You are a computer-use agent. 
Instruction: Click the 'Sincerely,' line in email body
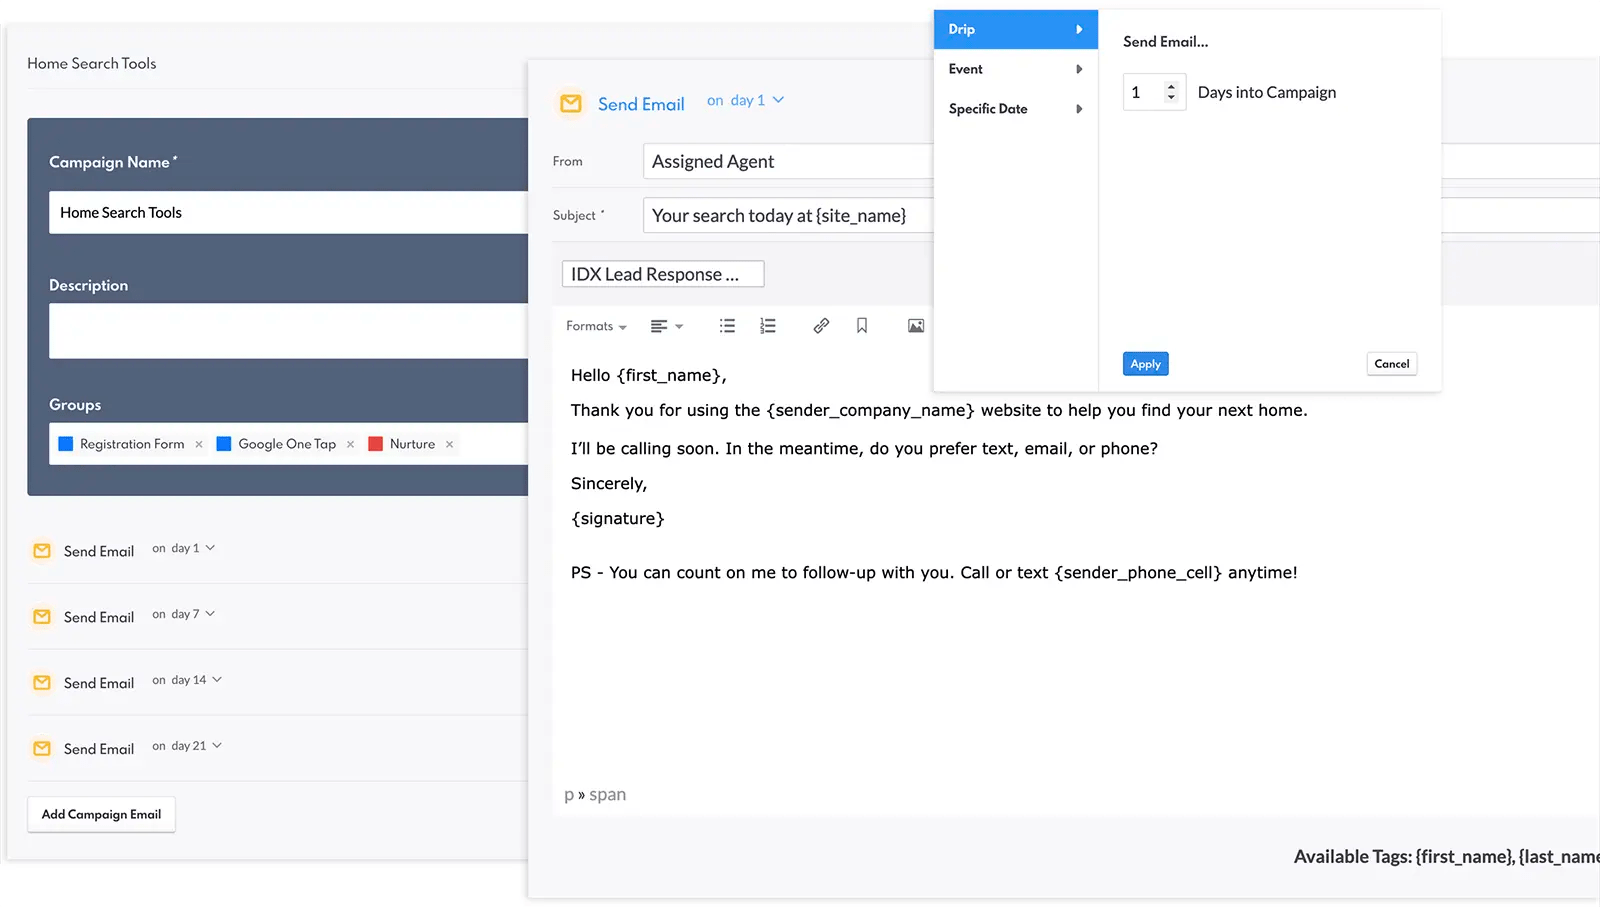[609, 483]
